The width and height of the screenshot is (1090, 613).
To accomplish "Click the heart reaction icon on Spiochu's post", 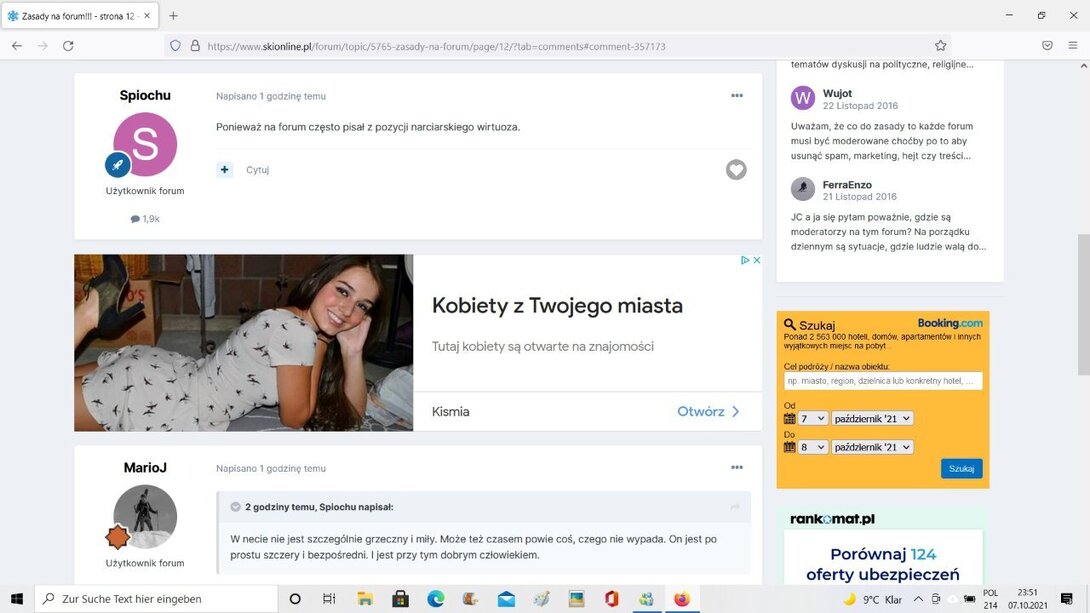I will click(x=736, y=170).
